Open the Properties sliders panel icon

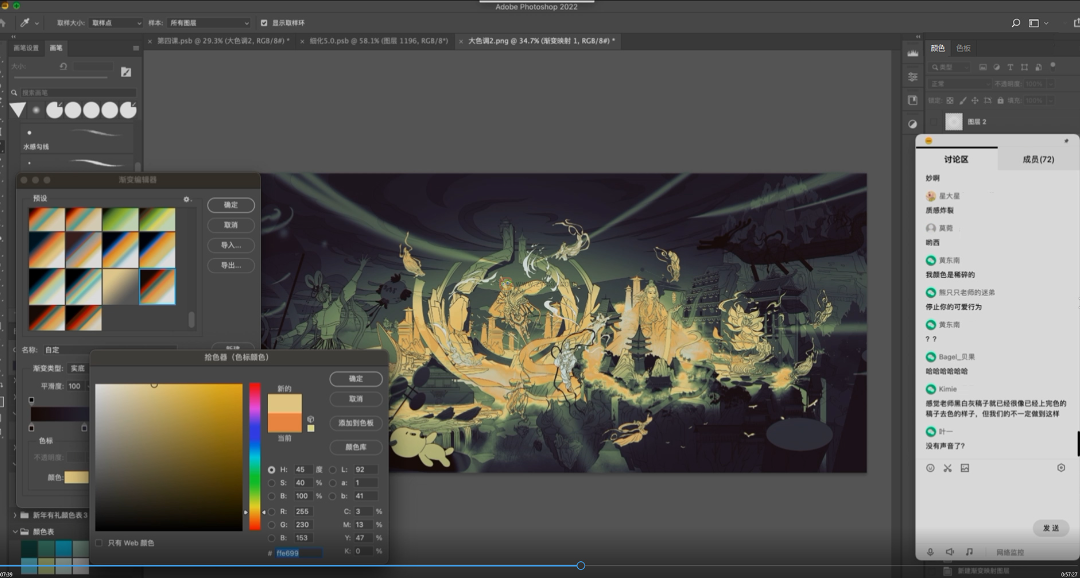(913, 76)
